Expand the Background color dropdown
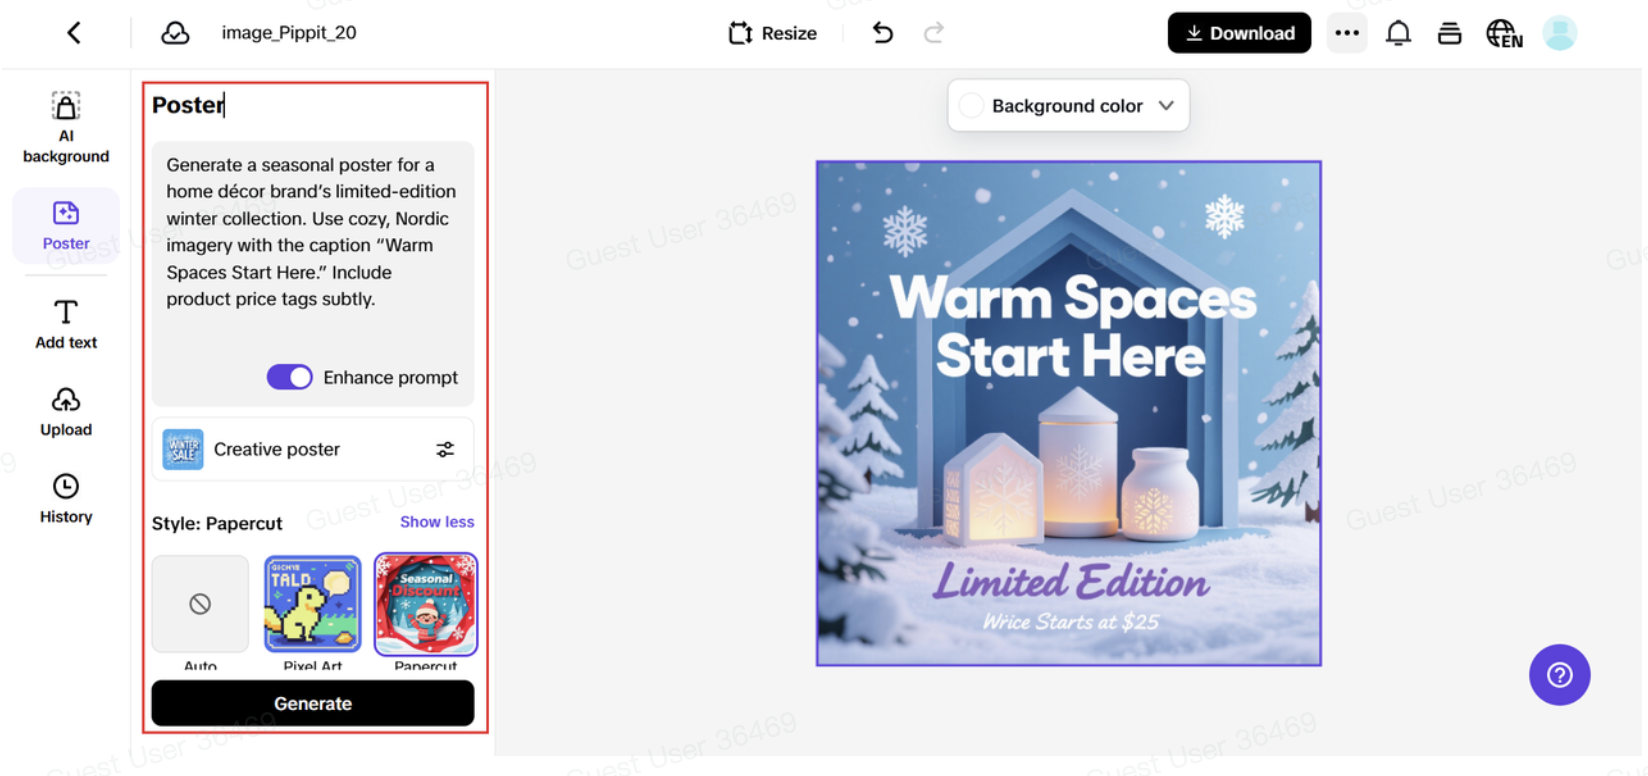 1166,105
